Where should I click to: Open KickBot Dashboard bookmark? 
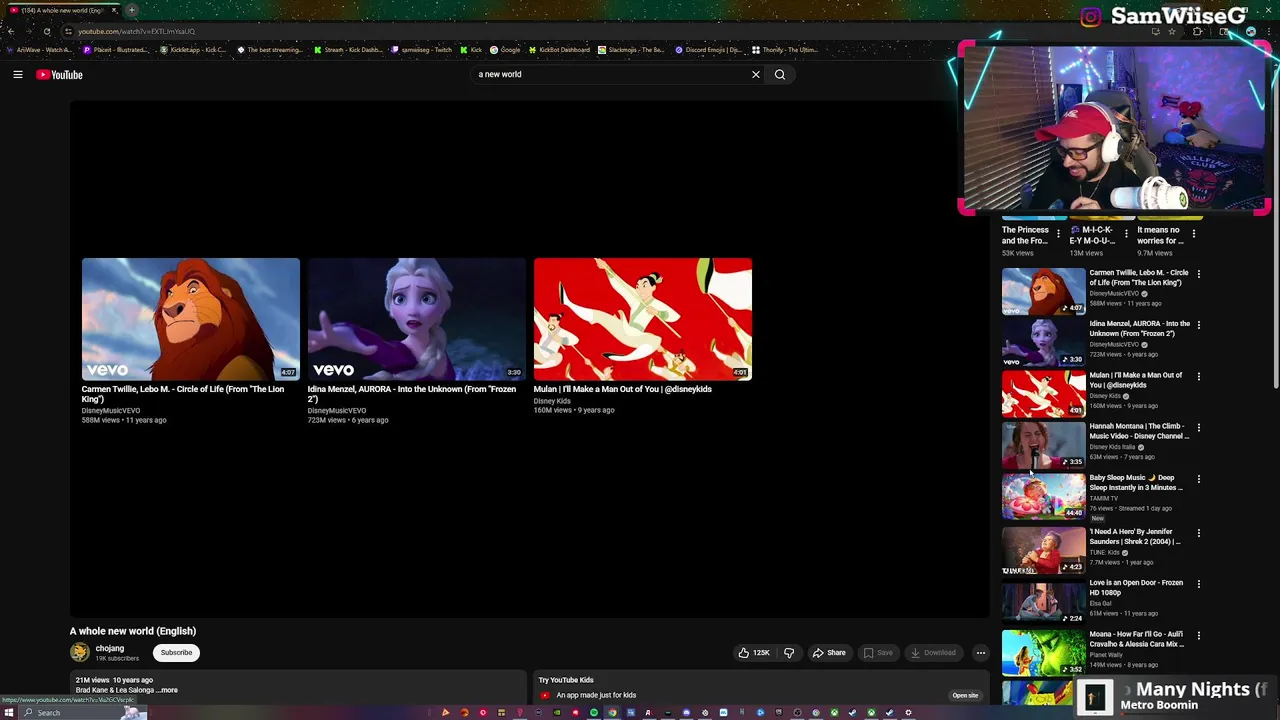point(560,50)
